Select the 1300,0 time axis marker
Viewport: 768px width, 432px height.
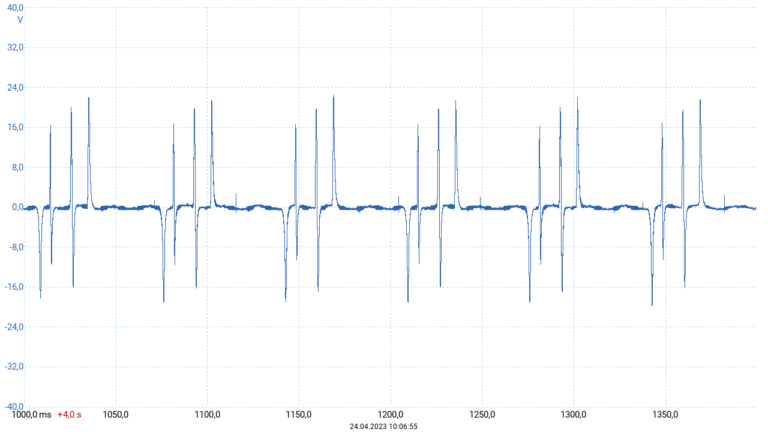coord(574,415)
